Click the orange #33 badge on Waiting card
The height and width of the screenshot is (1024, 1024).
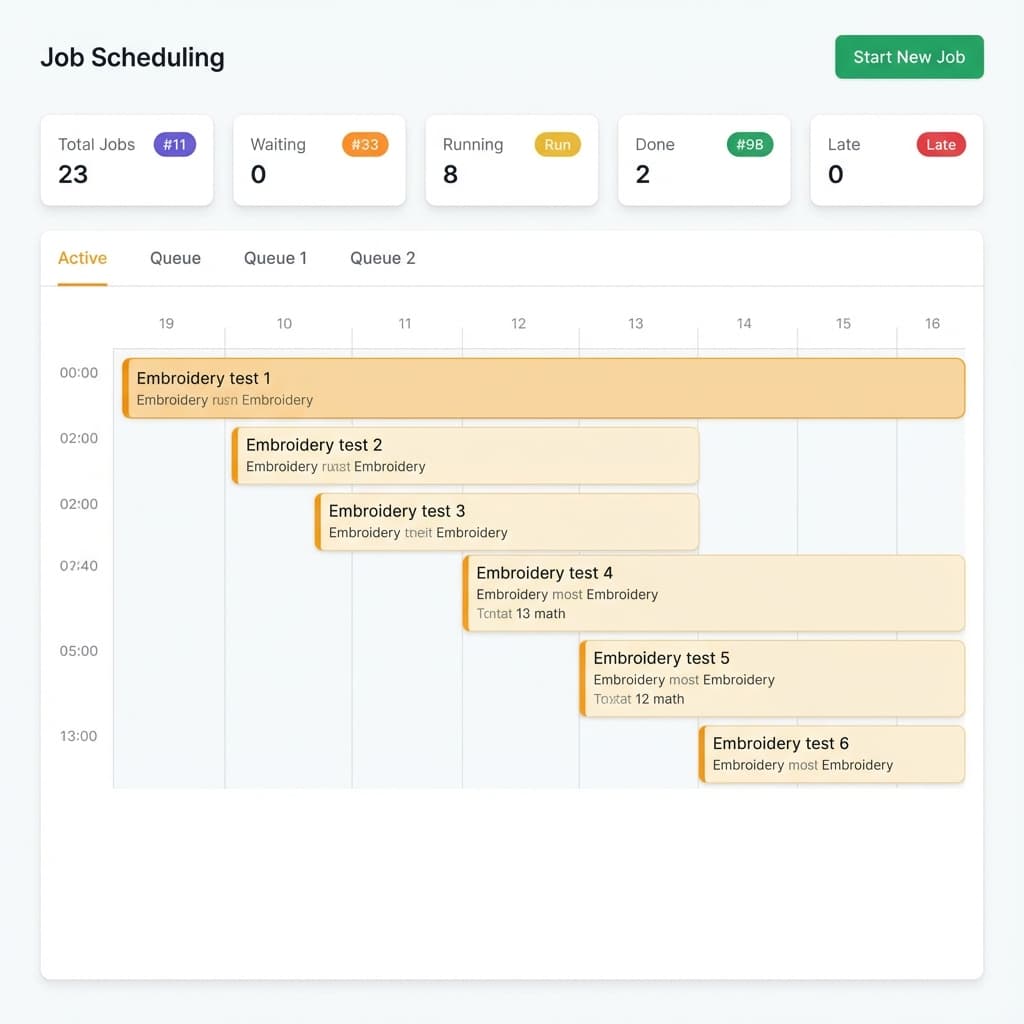tap(364, 144)
